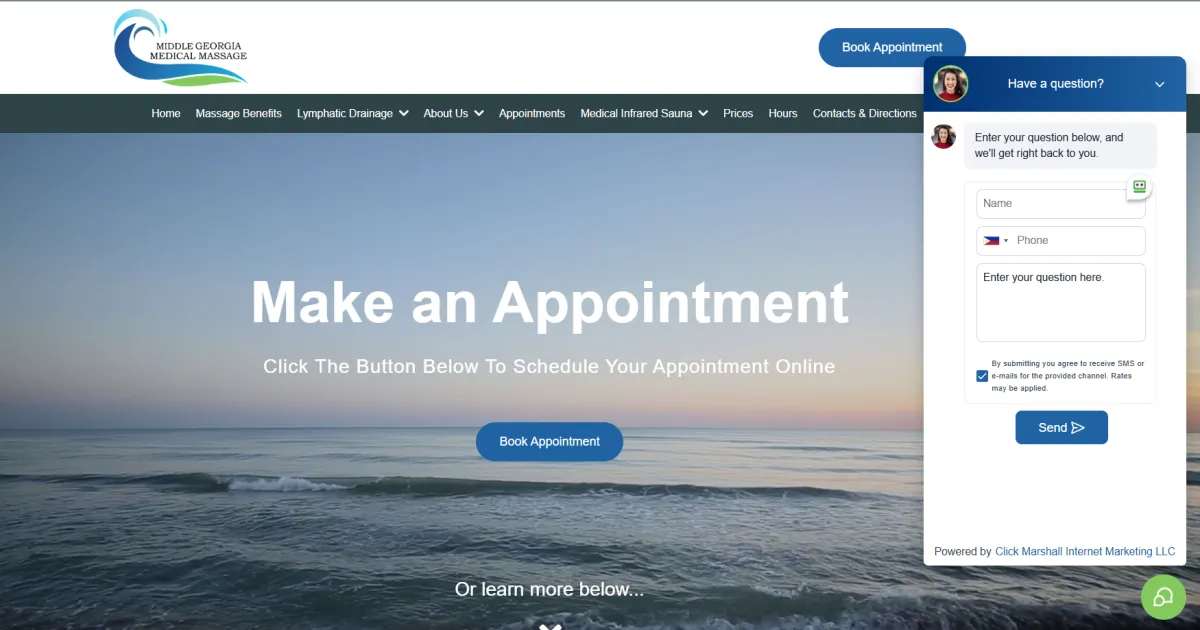Click the small avatar beside chat message
1200x630 pixels.
[943, 137]
